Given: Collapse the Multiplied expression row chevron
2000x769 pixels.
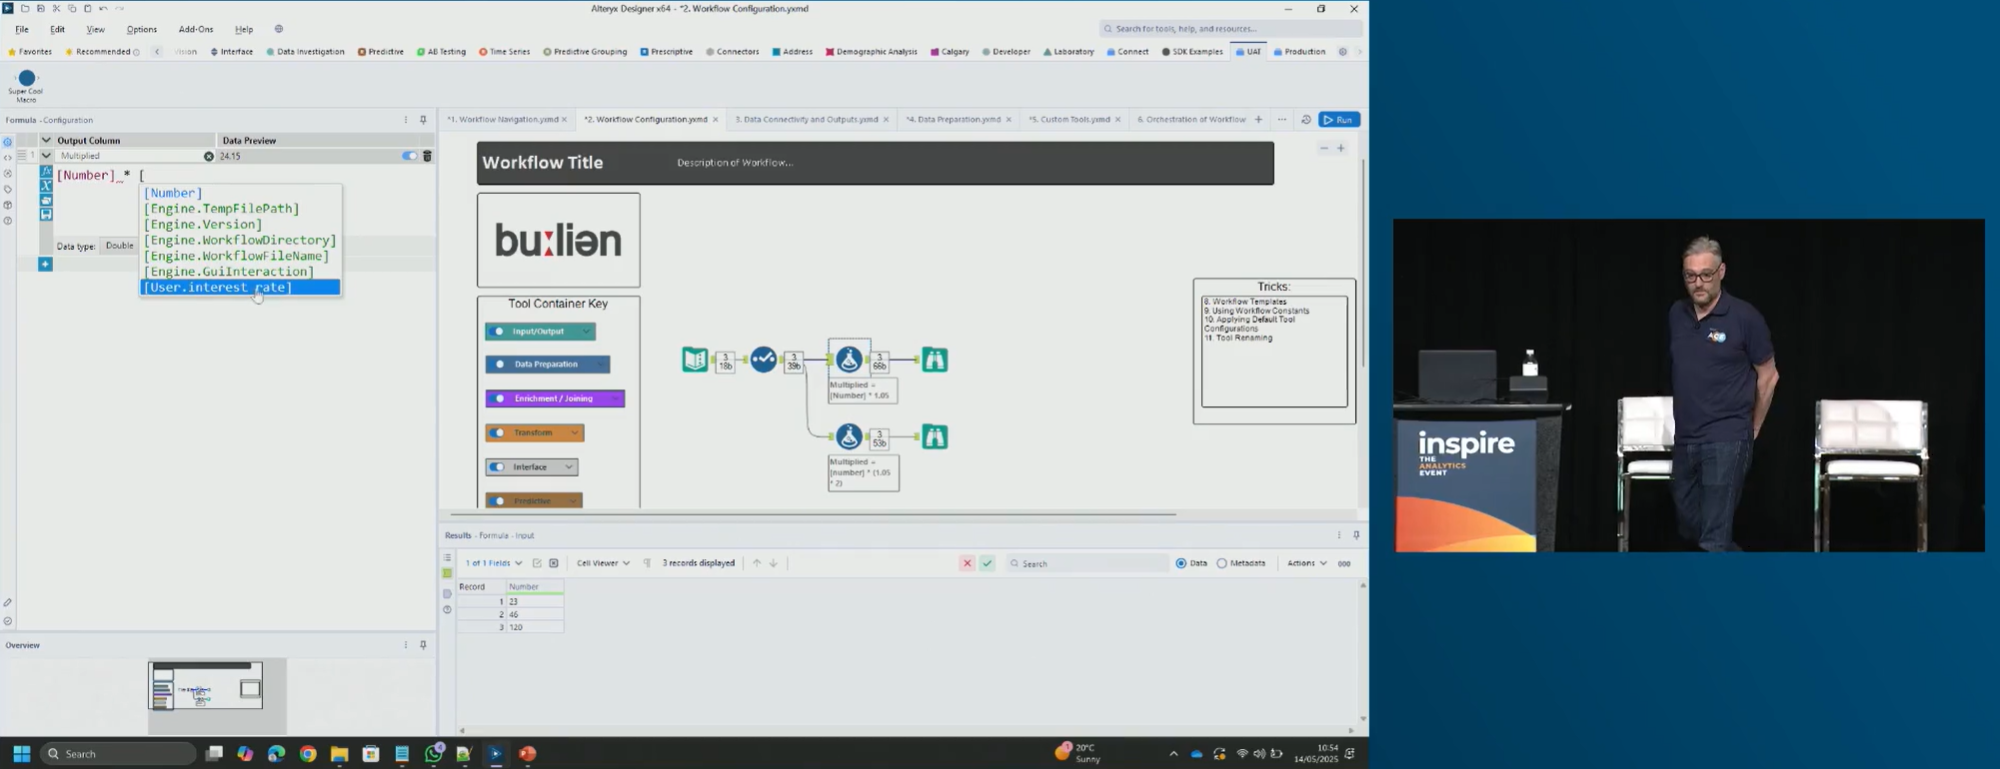Looking at the screenshot, I should coord(46,156).
